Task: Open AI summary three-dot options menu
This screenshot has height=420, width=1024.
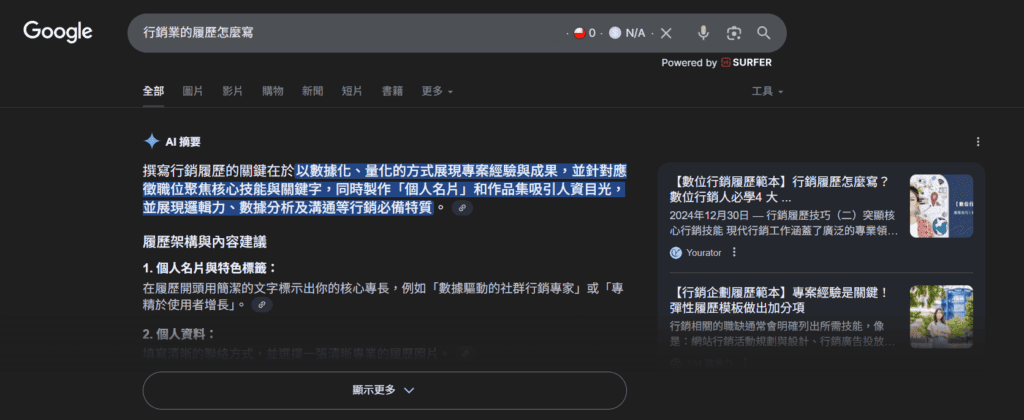Action: tap(978, 142)
